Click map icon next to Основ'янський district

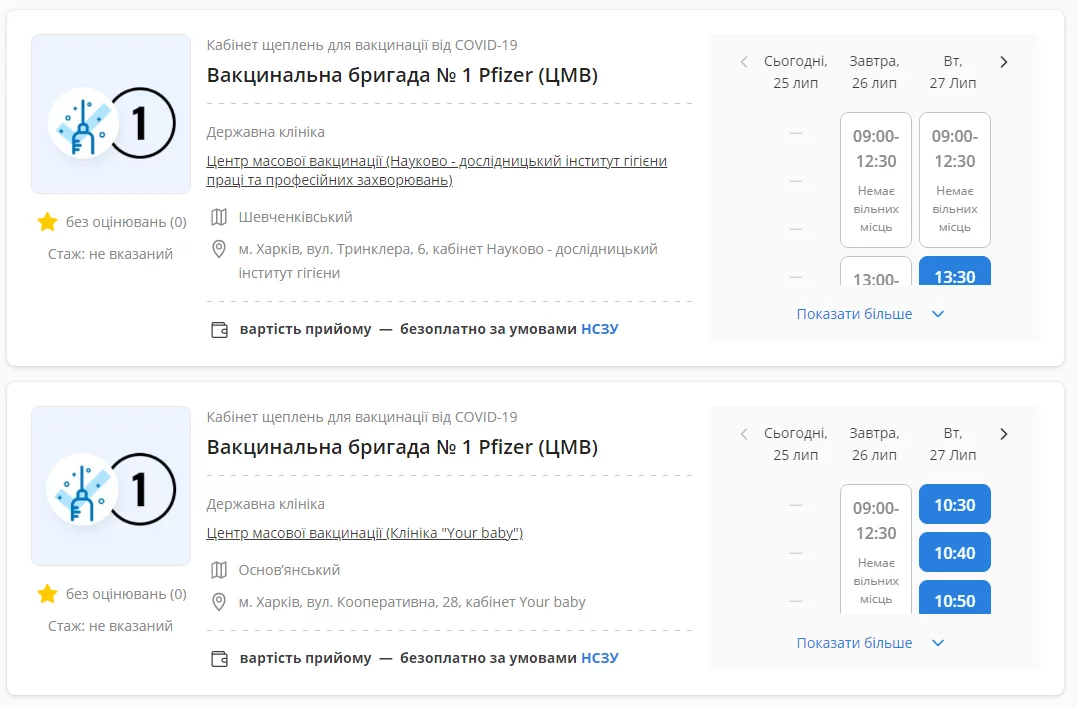click(x=220, y=570)
